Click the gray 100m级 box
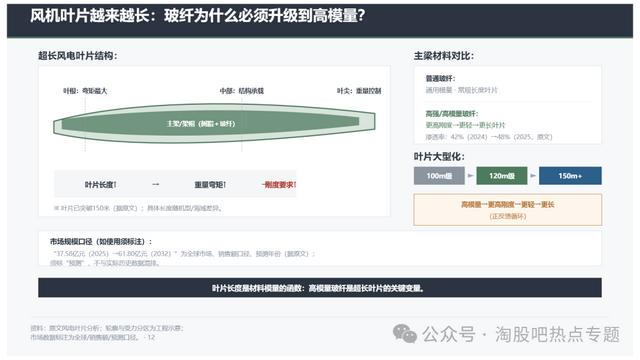Image resolution: width=640 pixels, height=360 pixels. pos(439,176)
